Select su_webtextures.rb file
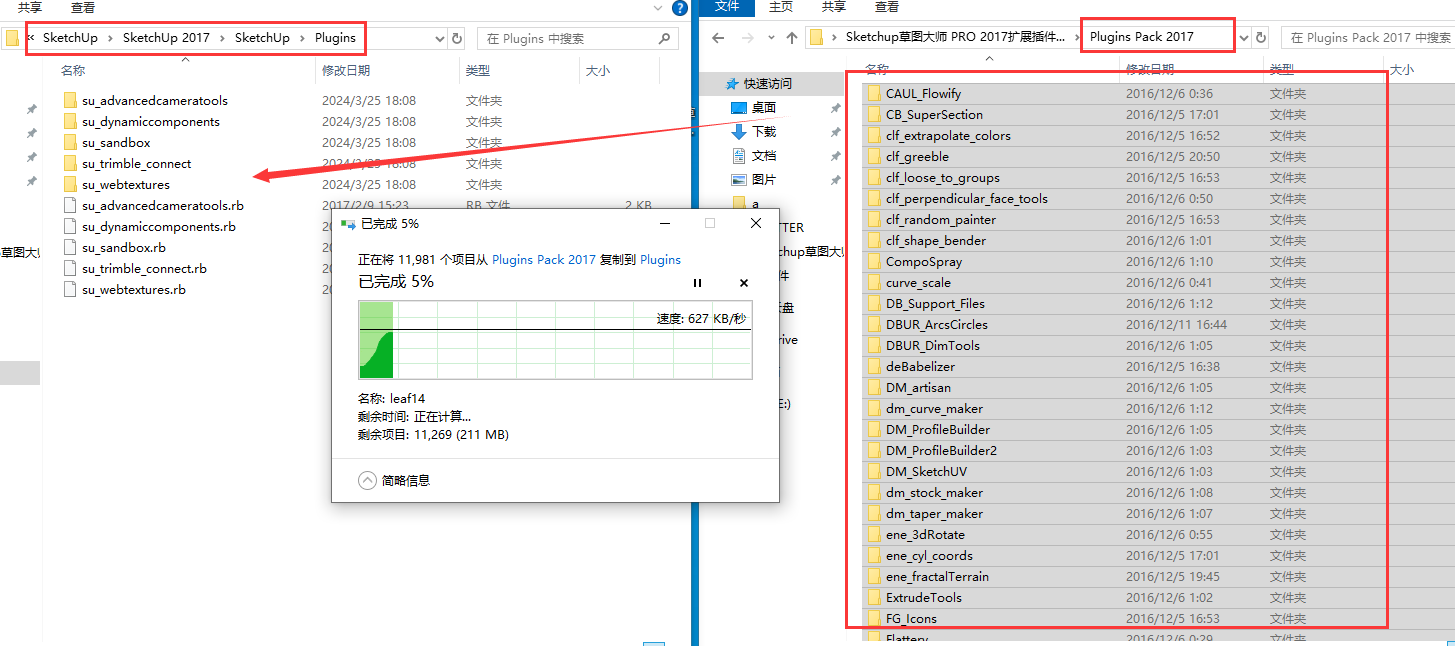Image resolution: width=1455 pixels, height=646 pixels. pyautogui.click(x=134, y=290)
